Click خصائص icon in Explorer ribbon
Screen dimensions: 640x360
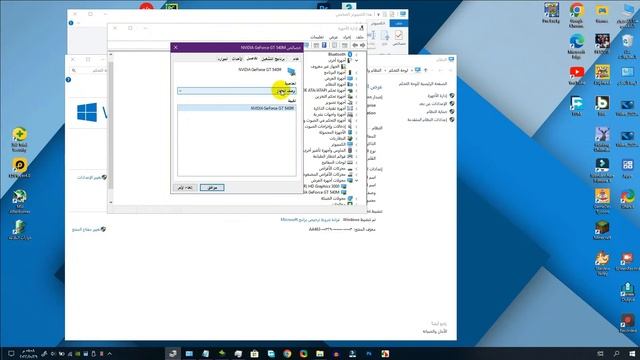pyautogui.click(x=399, y=38)
